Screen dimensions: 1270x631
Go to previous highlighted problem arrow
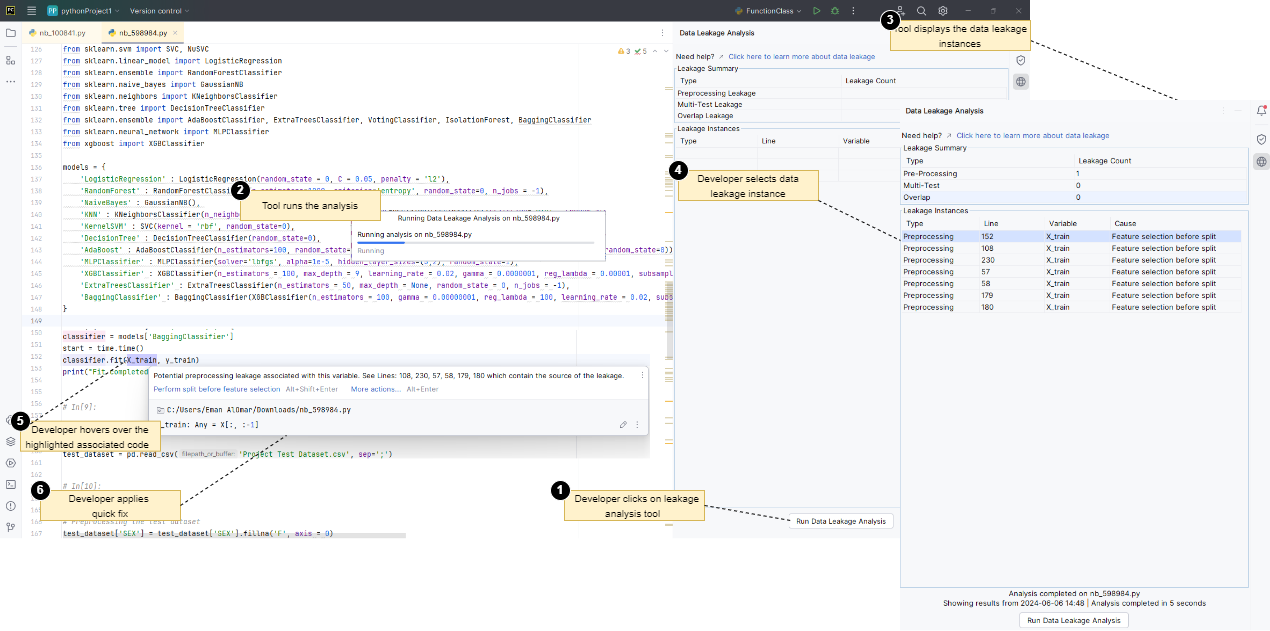click(653, 49)
